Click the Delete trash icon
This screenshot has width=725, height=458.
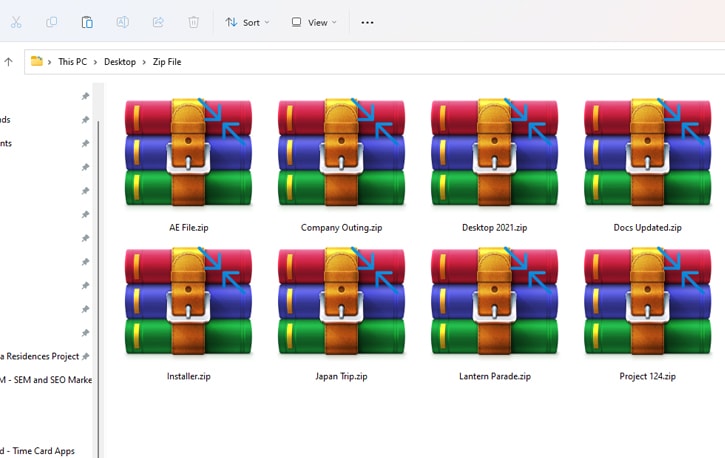point(193,22)
